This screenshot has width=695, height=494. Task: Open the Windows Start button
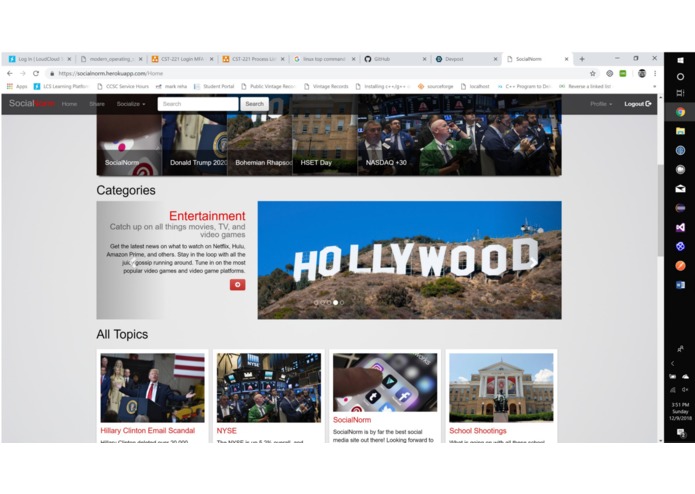[x=680, y=60]
